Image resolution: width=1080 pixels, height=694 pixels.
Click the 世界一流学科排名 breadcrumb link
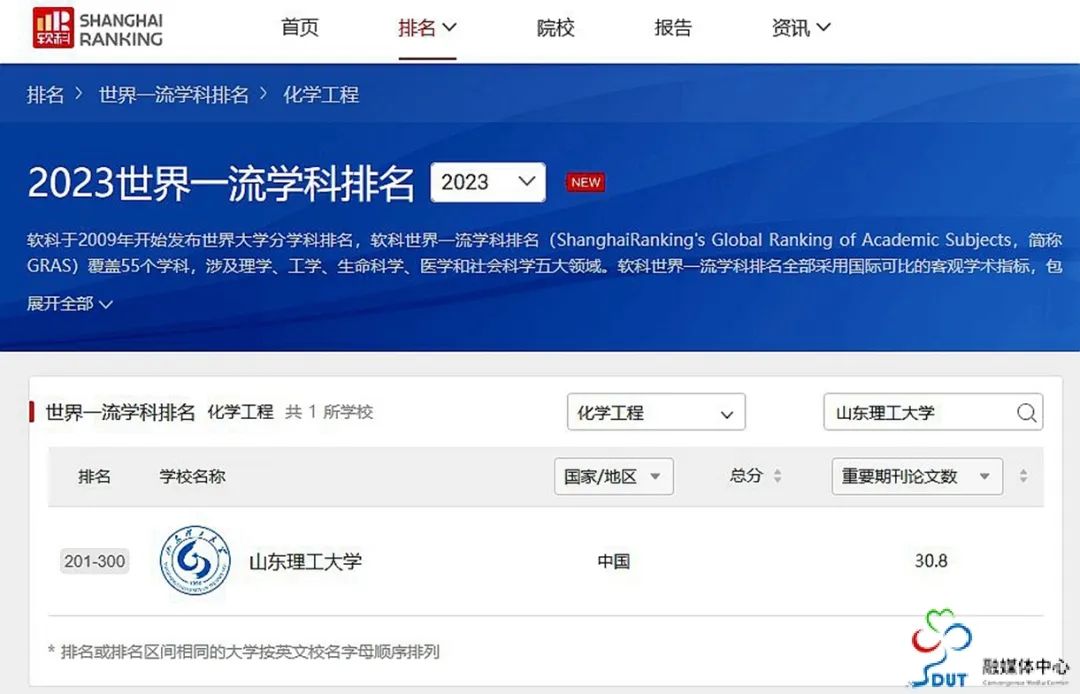174,94
